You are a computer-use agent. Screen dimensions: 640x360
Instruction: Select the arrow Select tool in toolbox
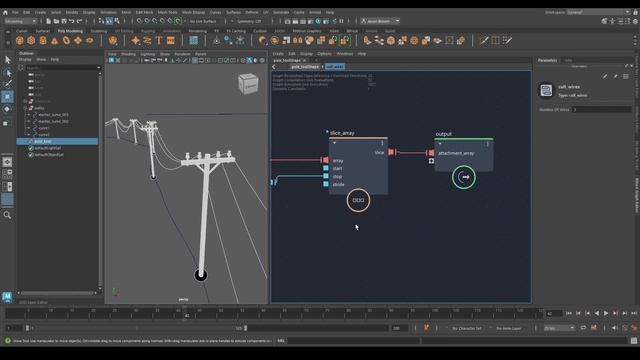(7, 60)
